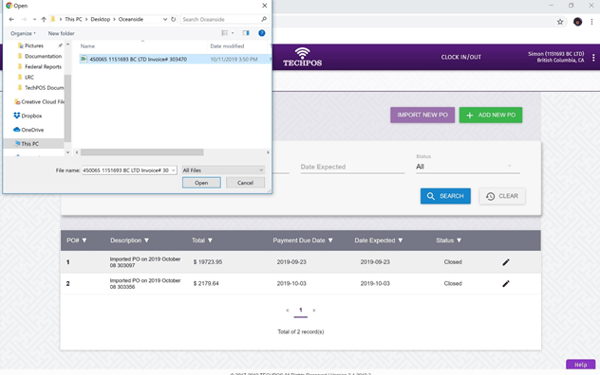Click the Back arrow in Open dialog
600x375 pixels.
tap(11, 19)
